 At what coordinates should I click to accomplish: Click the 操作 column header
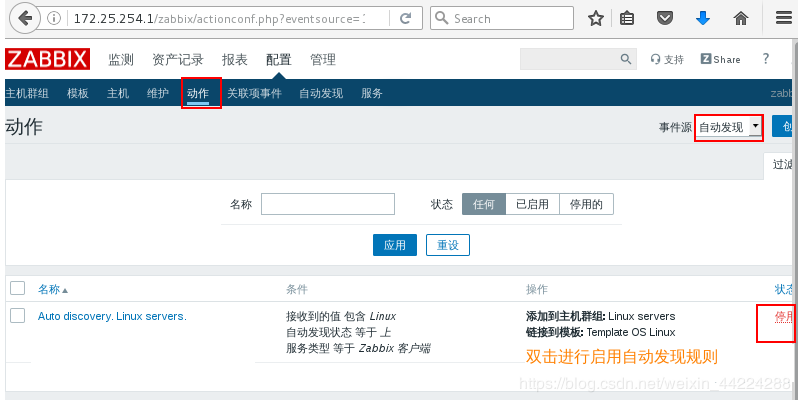537,289
